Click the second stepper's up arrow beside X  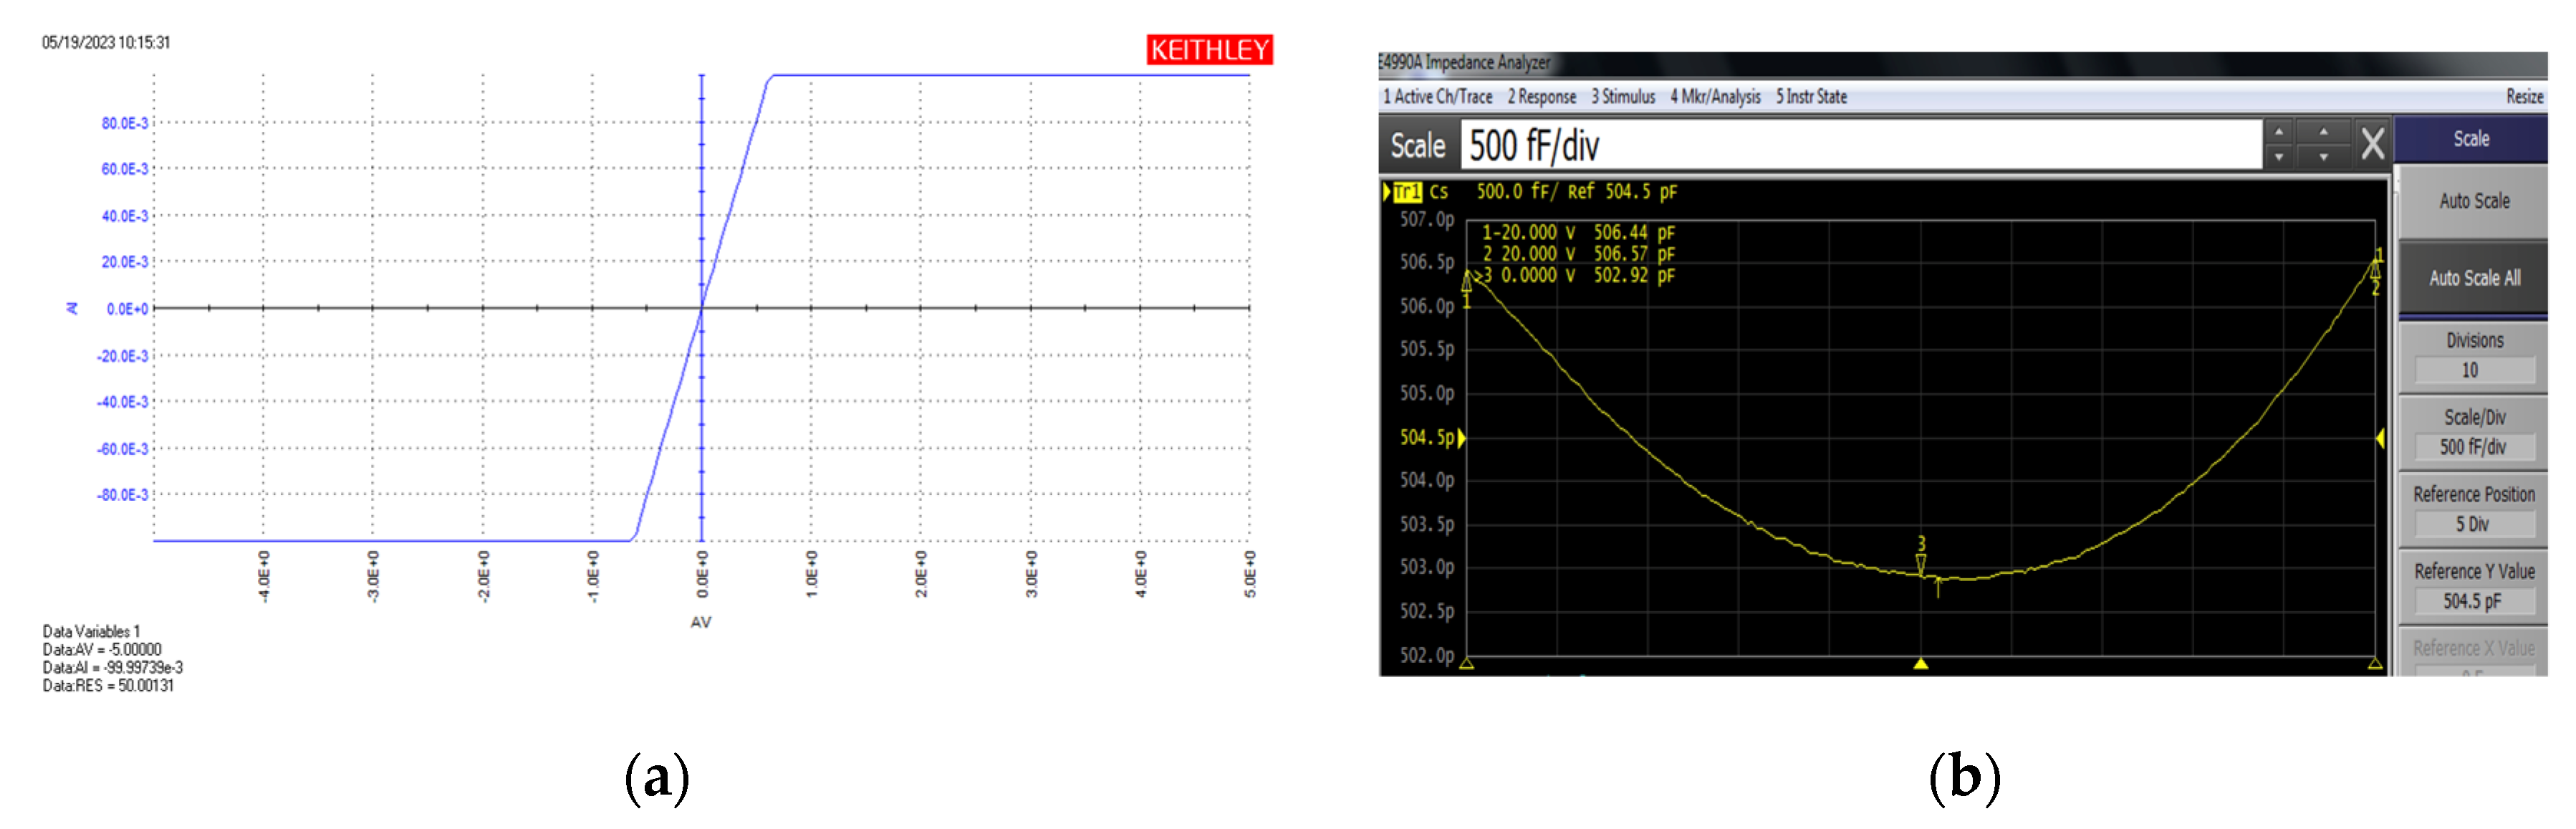click(2323, 132)
